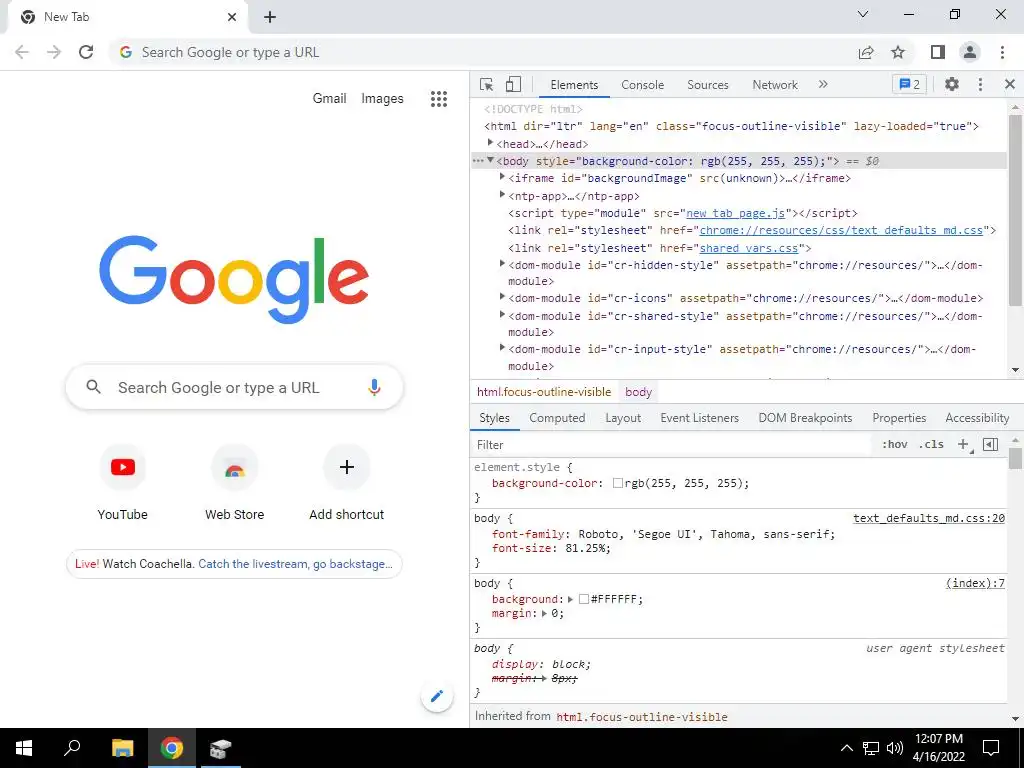Expand the background shorthand property triangle

(570, 599)
